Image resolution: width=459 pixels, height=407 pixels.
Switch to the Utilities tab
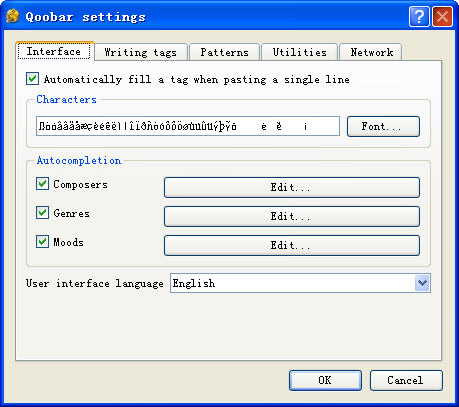tap(299, 52)
